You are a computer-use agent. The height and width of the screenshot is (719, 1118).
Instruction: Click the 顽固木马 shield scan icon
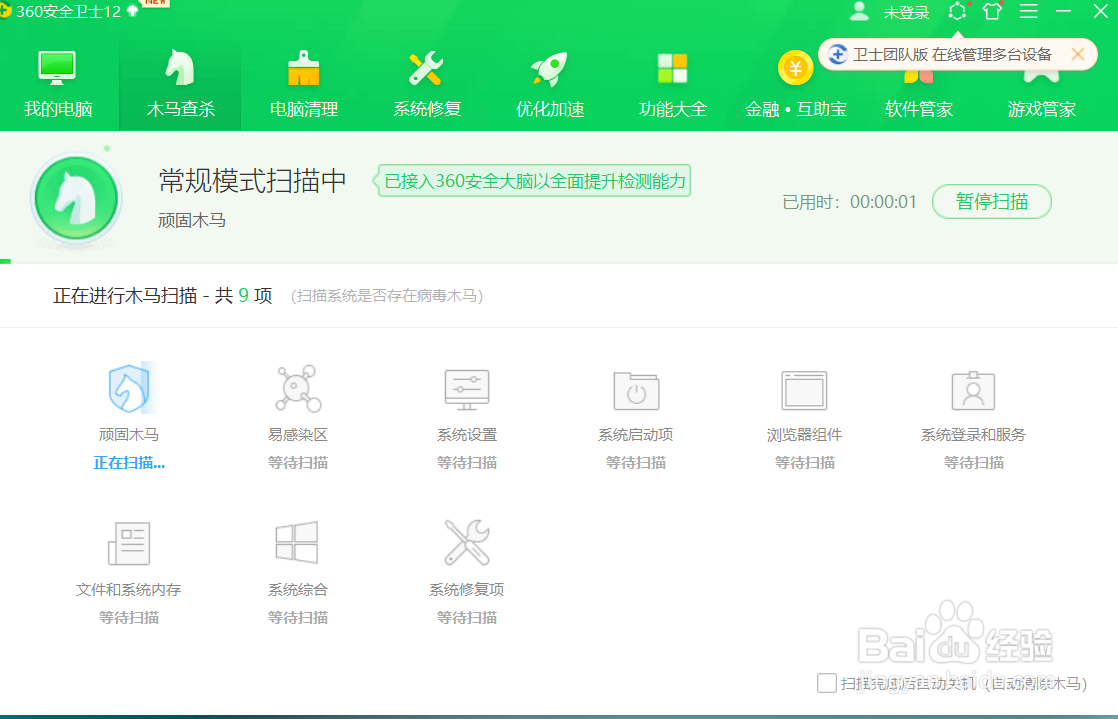(129, 389)
